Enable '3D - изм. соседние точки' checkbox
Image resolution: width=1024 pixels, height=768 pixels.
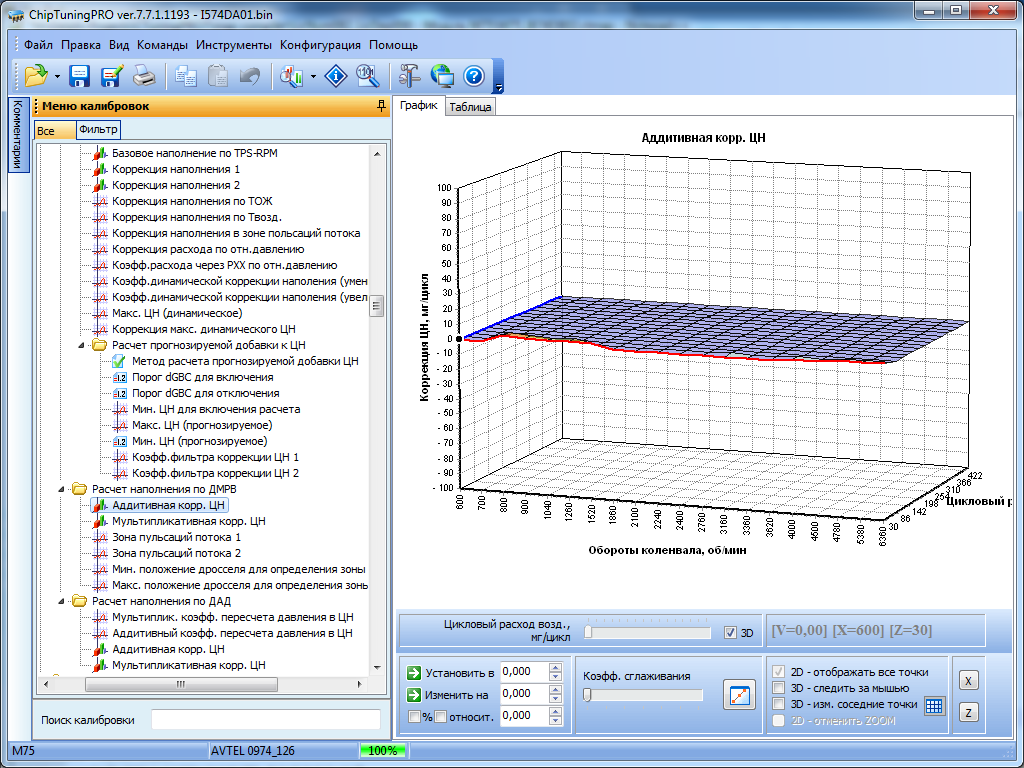(779, 704)
